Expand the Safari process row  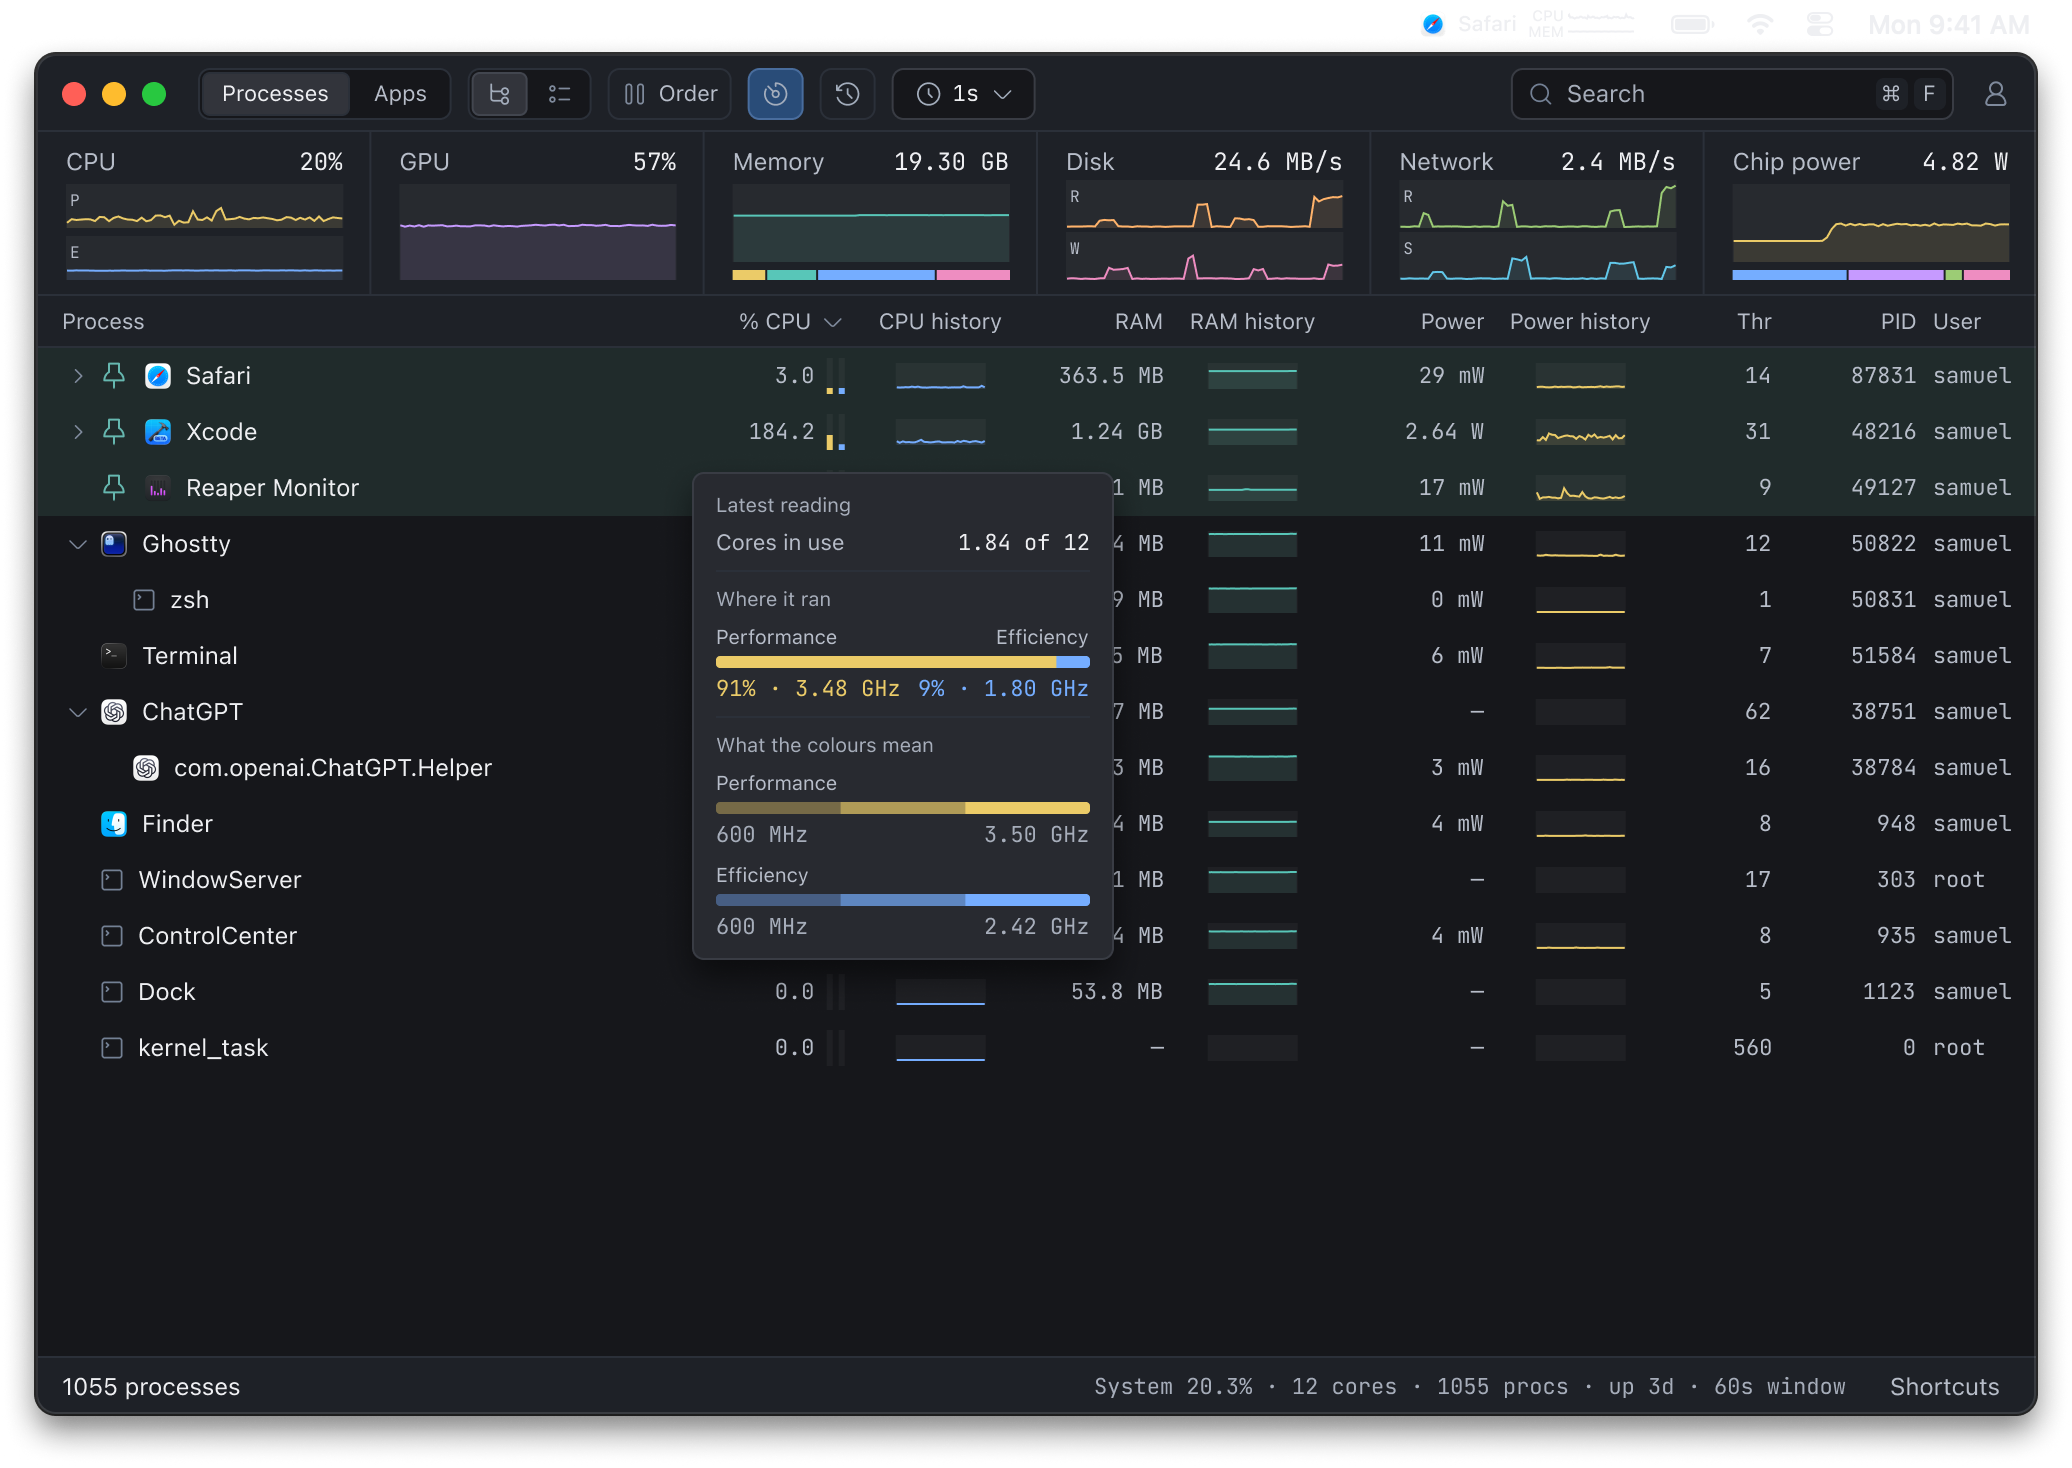pyautogui.click(x=78, y=376)
